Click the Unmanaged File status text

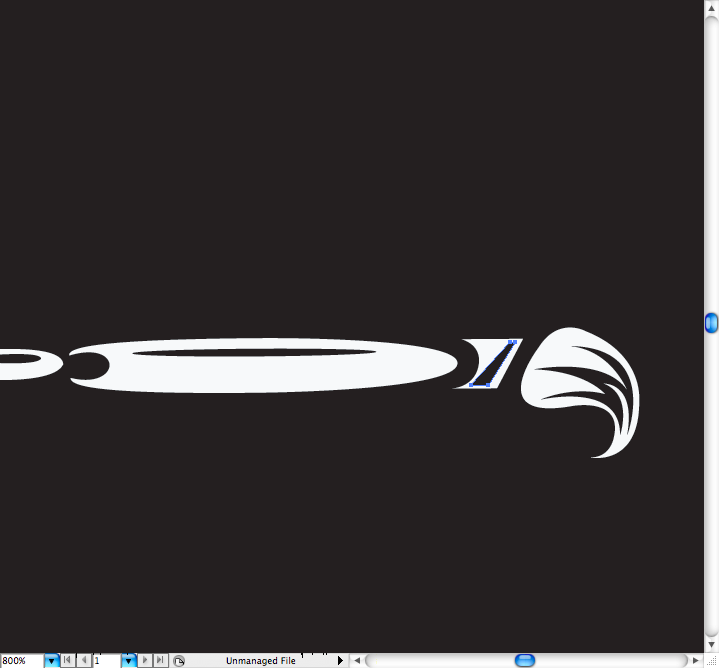tap(260, 661)
